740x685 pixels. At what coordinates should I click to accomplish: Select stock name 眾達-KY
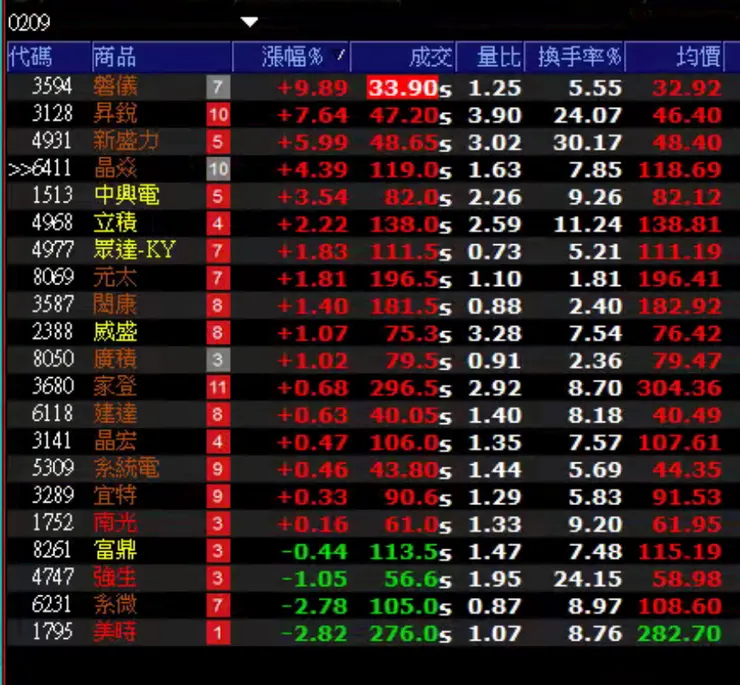click(135, 250)
